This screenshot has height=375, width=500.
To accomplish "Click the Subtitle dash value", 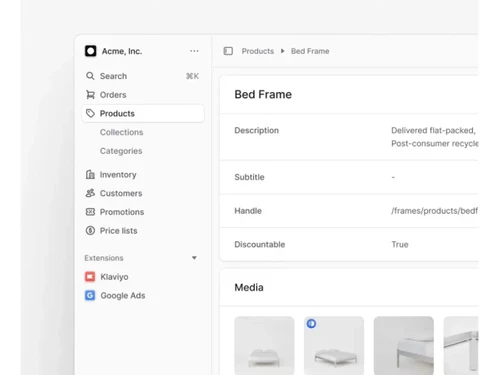I will (393, 177).
